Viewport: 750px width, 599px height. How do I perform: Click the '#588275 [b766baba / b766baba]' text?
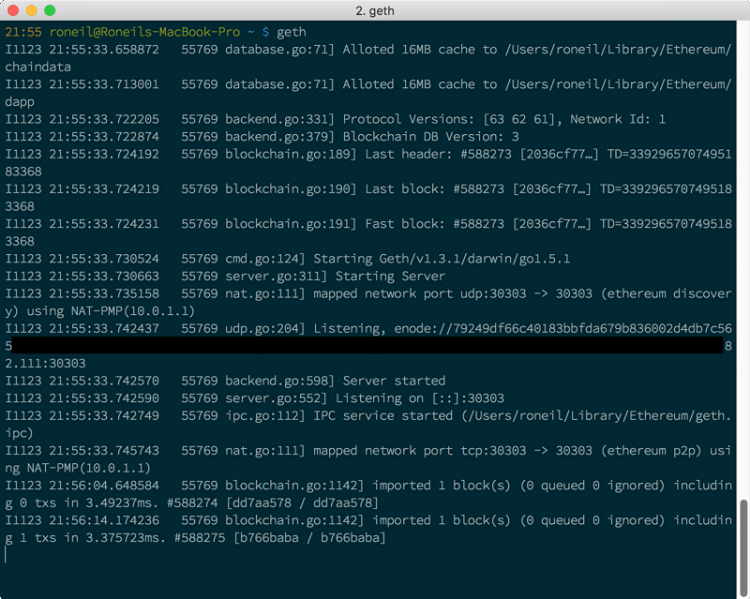280,538
